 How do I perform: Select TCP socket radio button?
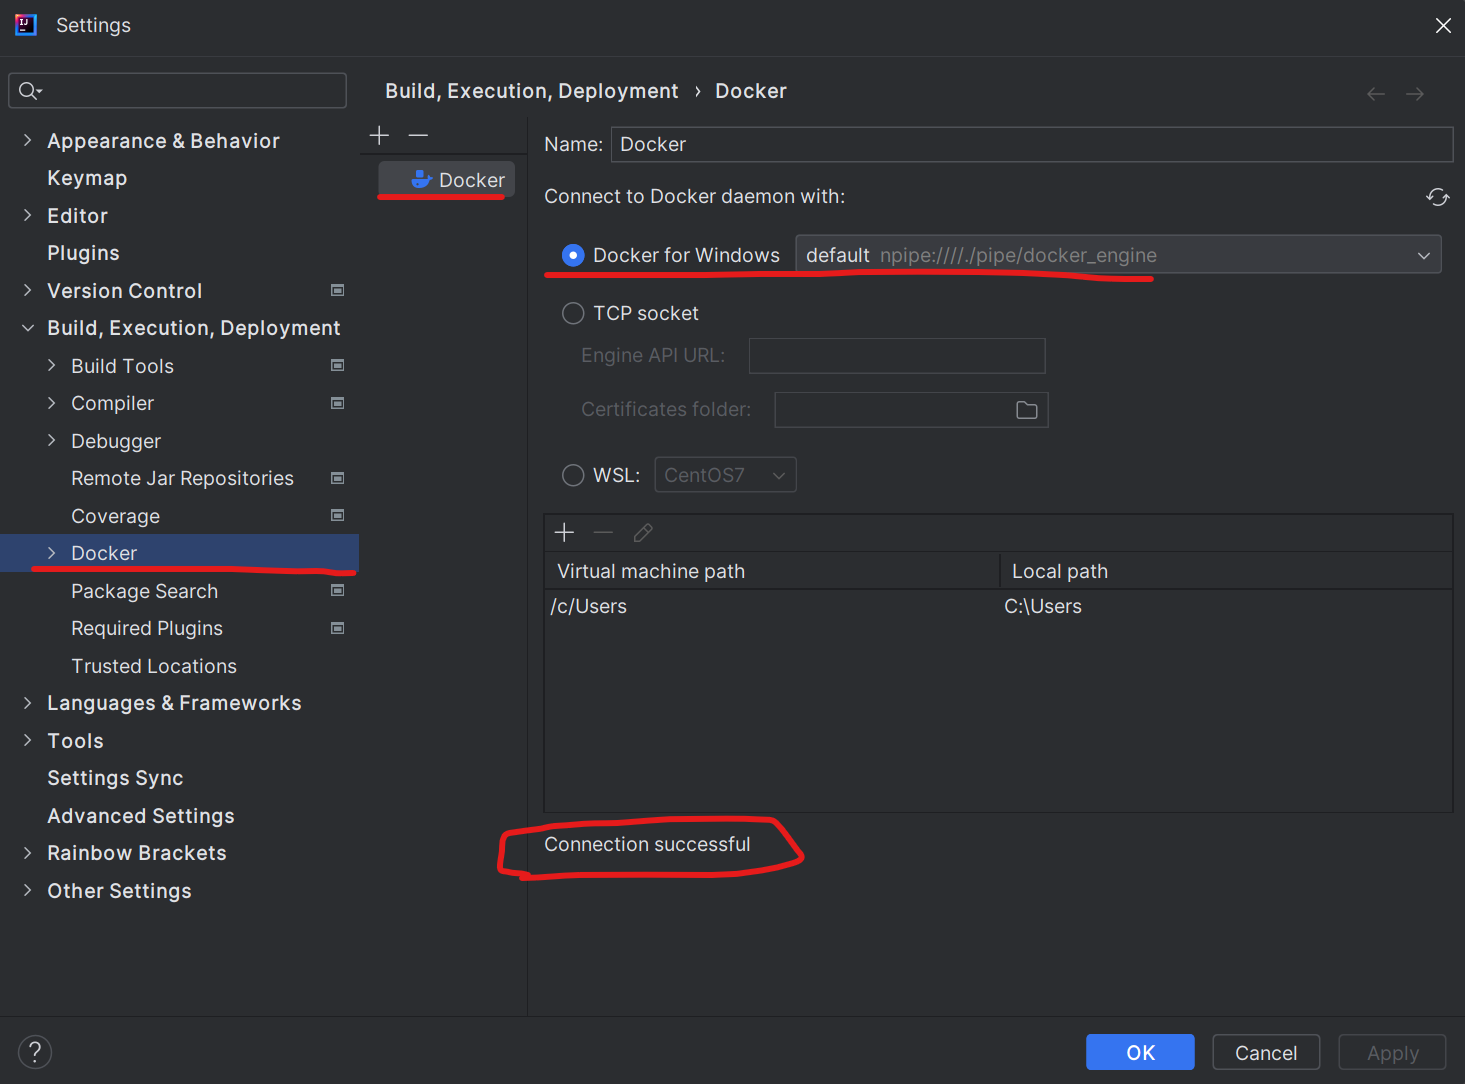click(573, 313)
